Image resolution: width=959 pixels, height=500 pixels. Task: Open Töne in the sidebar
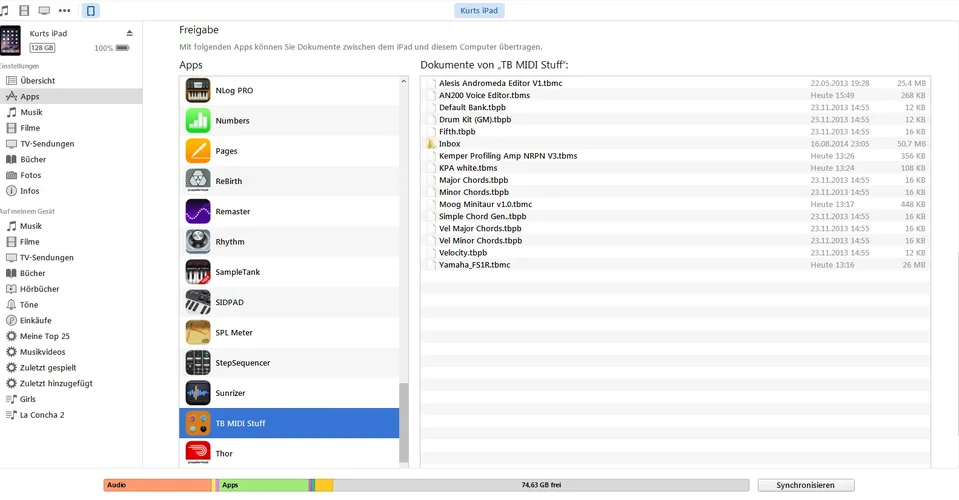pos(71,304)
